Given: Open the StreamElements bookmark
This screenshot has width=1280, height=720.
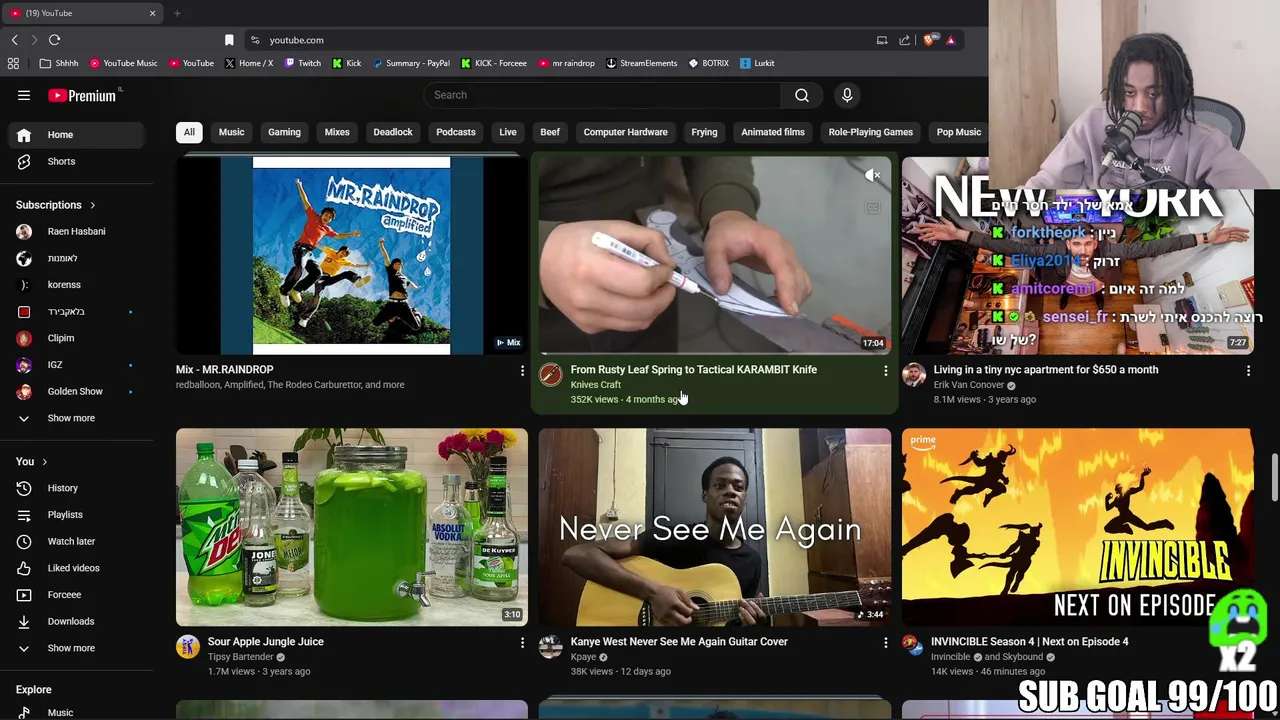Looking at the screenshot, I should tap(642, 63).
